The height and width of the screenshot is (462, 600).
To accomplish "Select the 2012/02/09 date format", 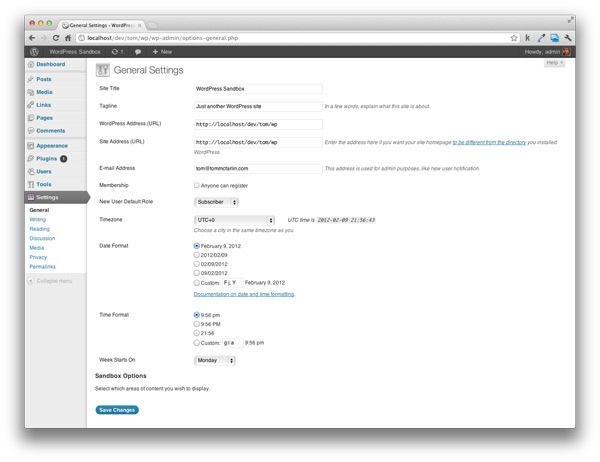I will coord(196,254).
